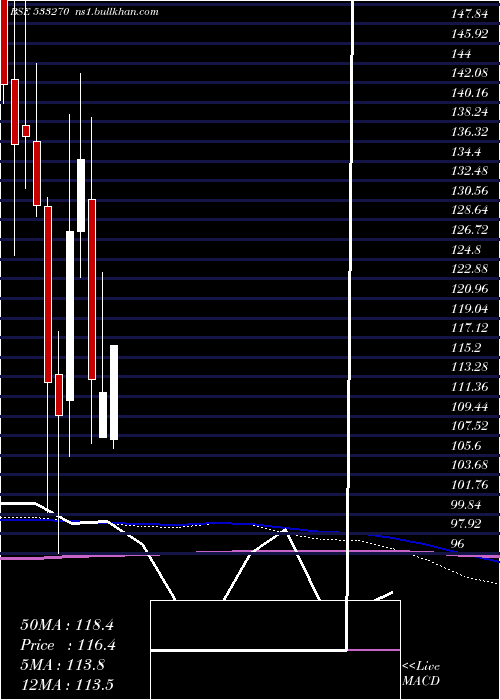Select the 109.44 axis label
This screenshot has height=700, width=500.
[x=469, y=407]
